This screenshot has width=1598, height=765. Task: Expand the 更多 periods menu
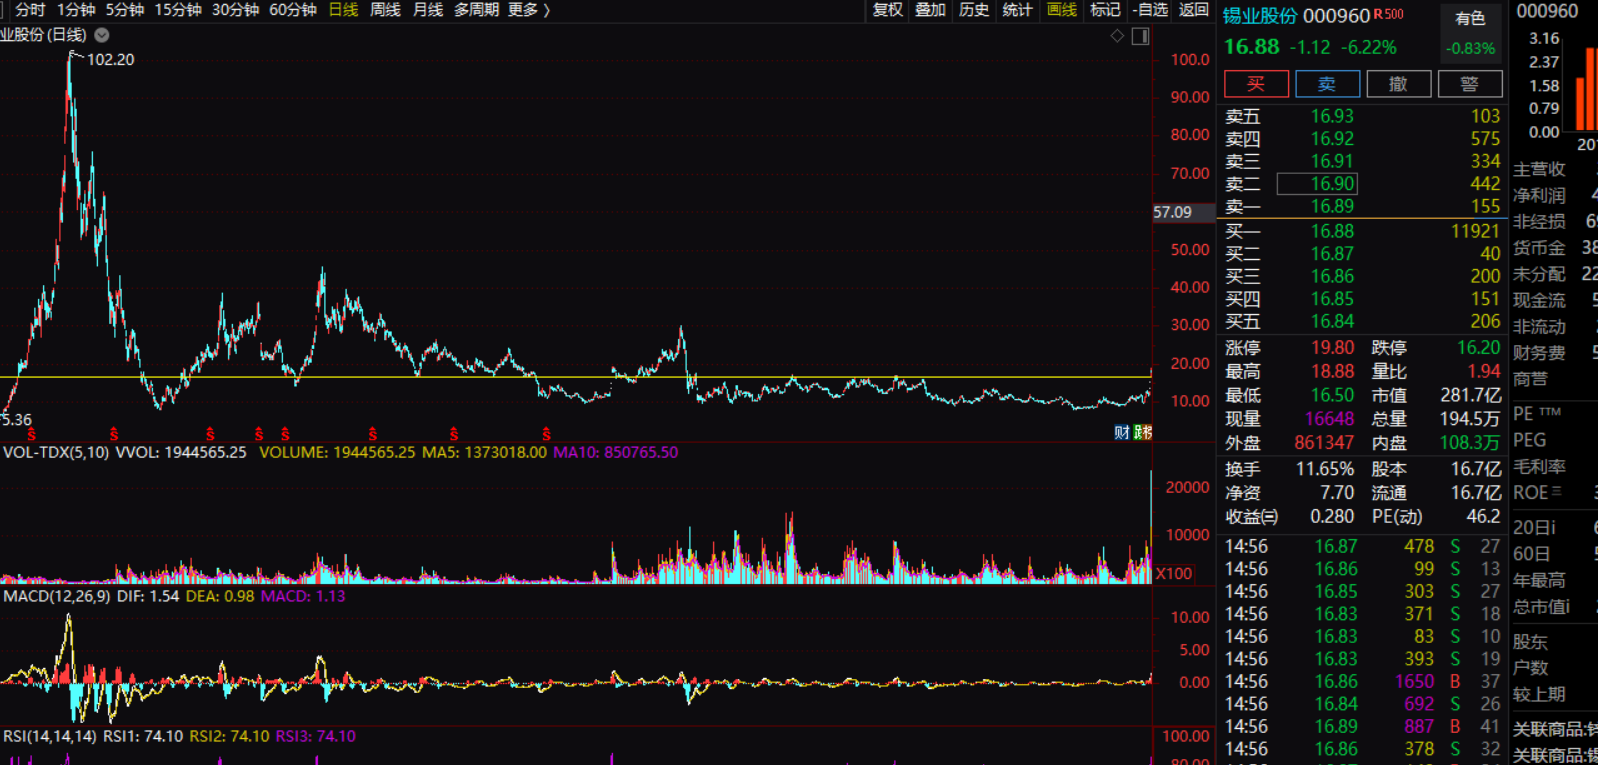point(529,10)
